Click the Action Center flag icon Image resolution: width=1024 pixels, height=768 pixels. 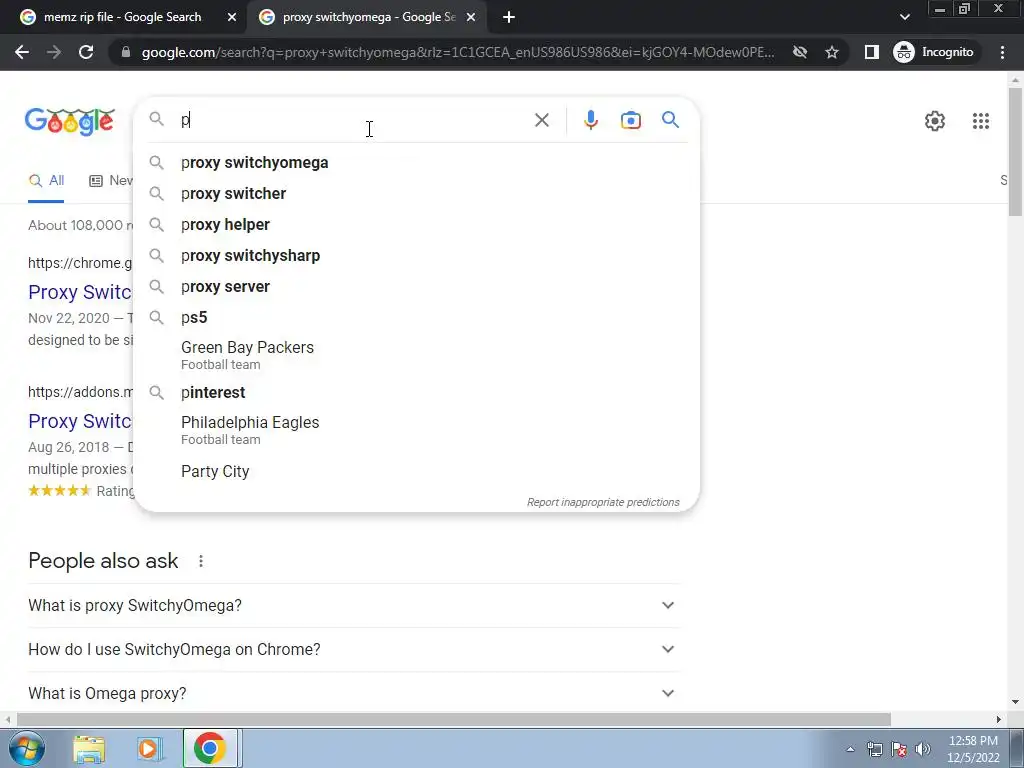(899, 749)
